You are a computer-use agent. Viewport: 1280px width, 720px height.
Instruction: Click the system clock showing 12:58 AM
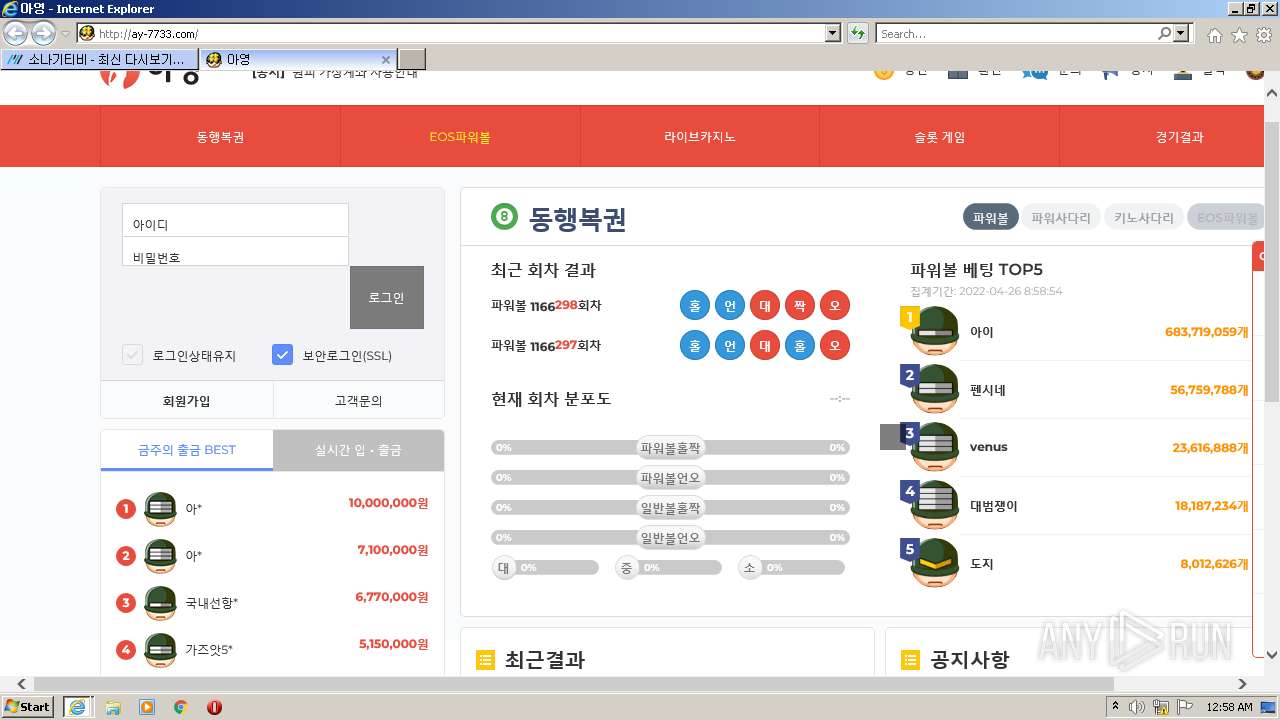click(1229, 707)
